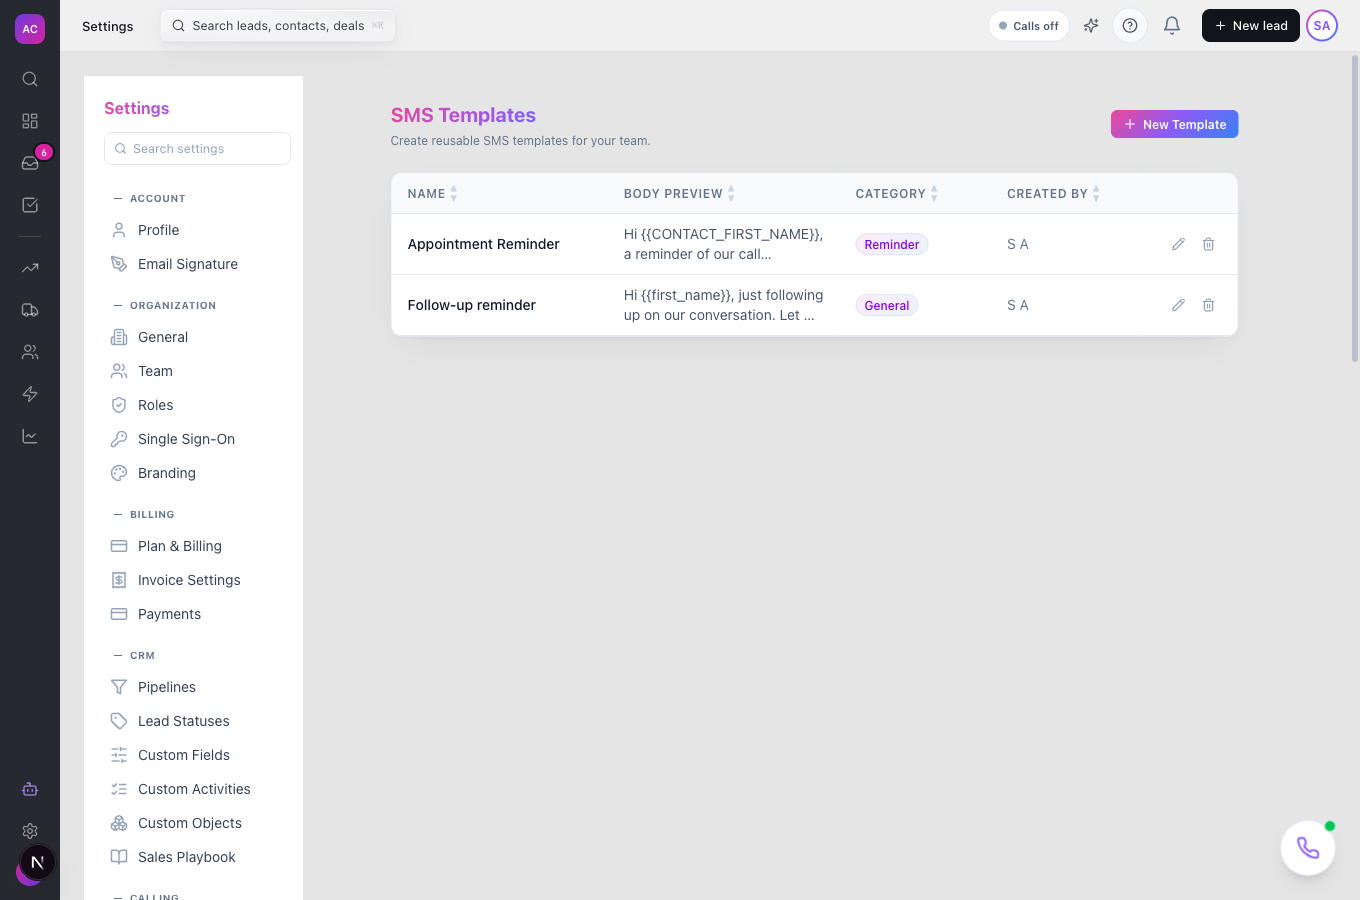Delete the Follow-up reminder template
1360x900 pixels.
[1208, 305]
